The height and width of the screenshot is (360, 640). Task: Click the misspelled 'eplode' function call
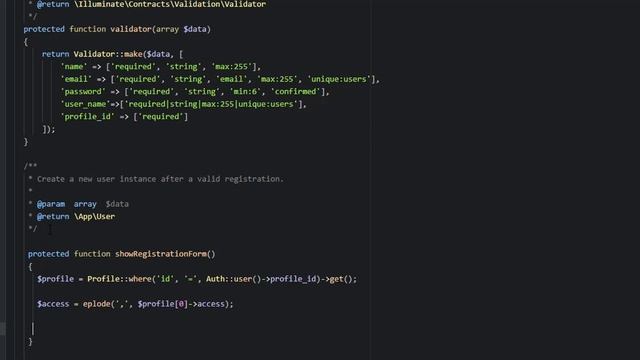(x=96, y=304)
